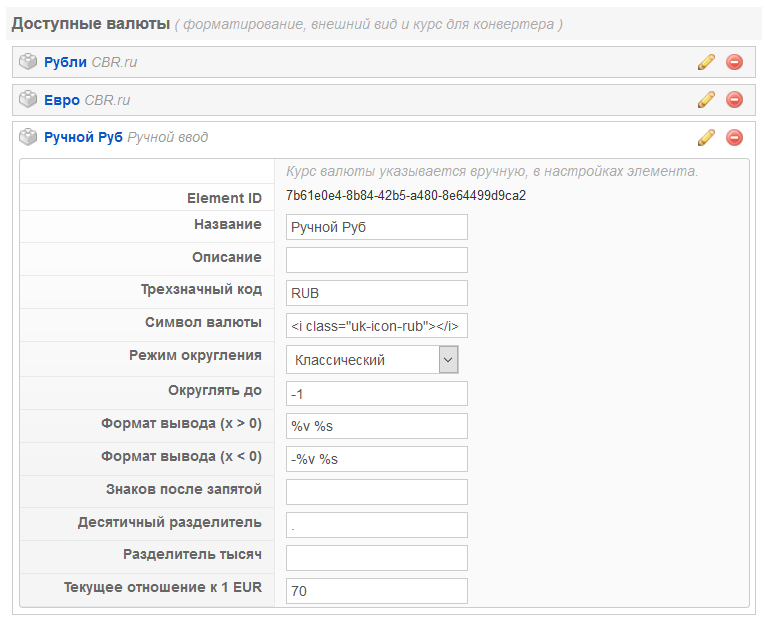Click the pencil edit icon for Рубли
770x642 pixels.
coord(706,62)
